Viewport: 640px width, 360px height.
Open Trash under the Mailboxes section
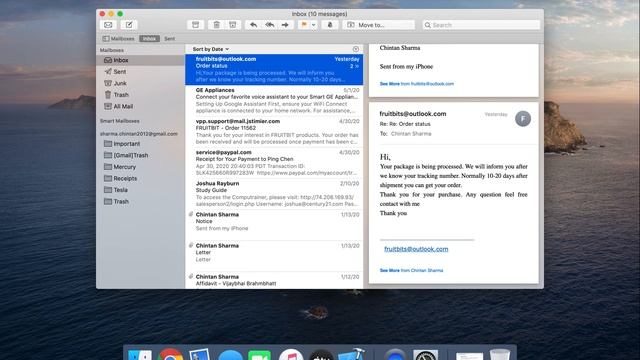[x=140, y=95]
